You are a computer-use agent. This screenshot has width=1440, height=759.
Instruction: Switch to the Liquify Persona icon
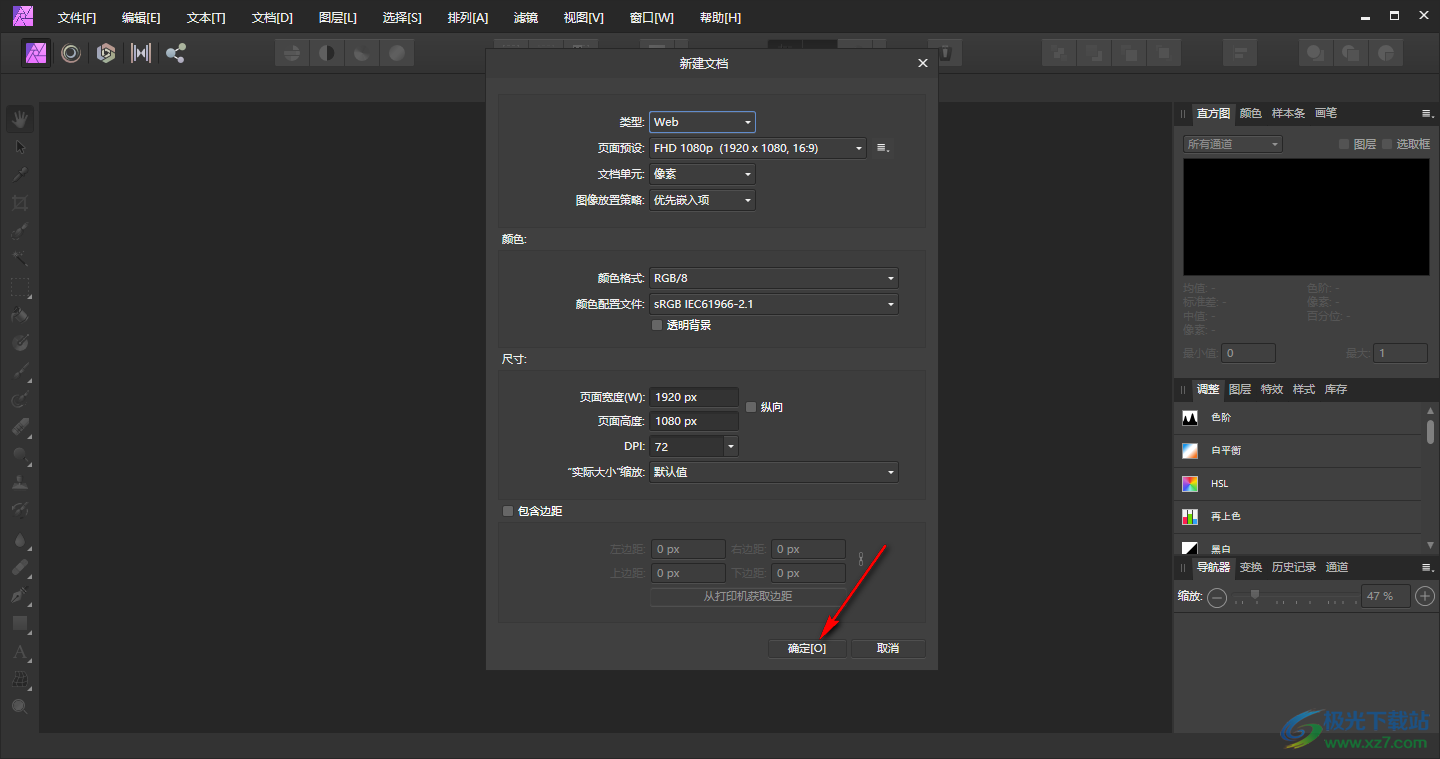pyautogui.click(x=71, y=53)
